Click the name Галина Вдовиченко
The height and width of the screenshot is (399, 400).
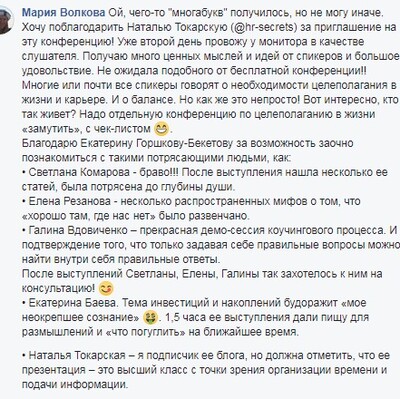click(x=78, y=231)
